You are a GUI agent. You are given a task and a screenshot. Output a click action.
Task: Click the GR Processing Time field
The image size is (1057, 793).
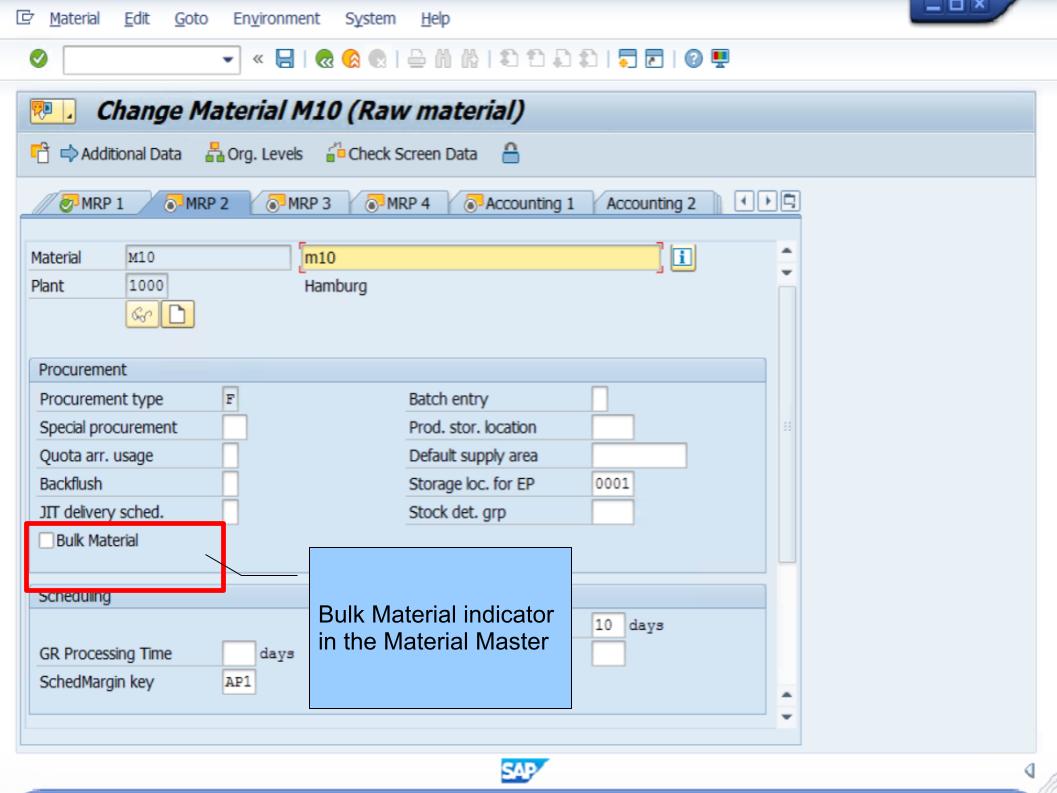coord(239,653)
